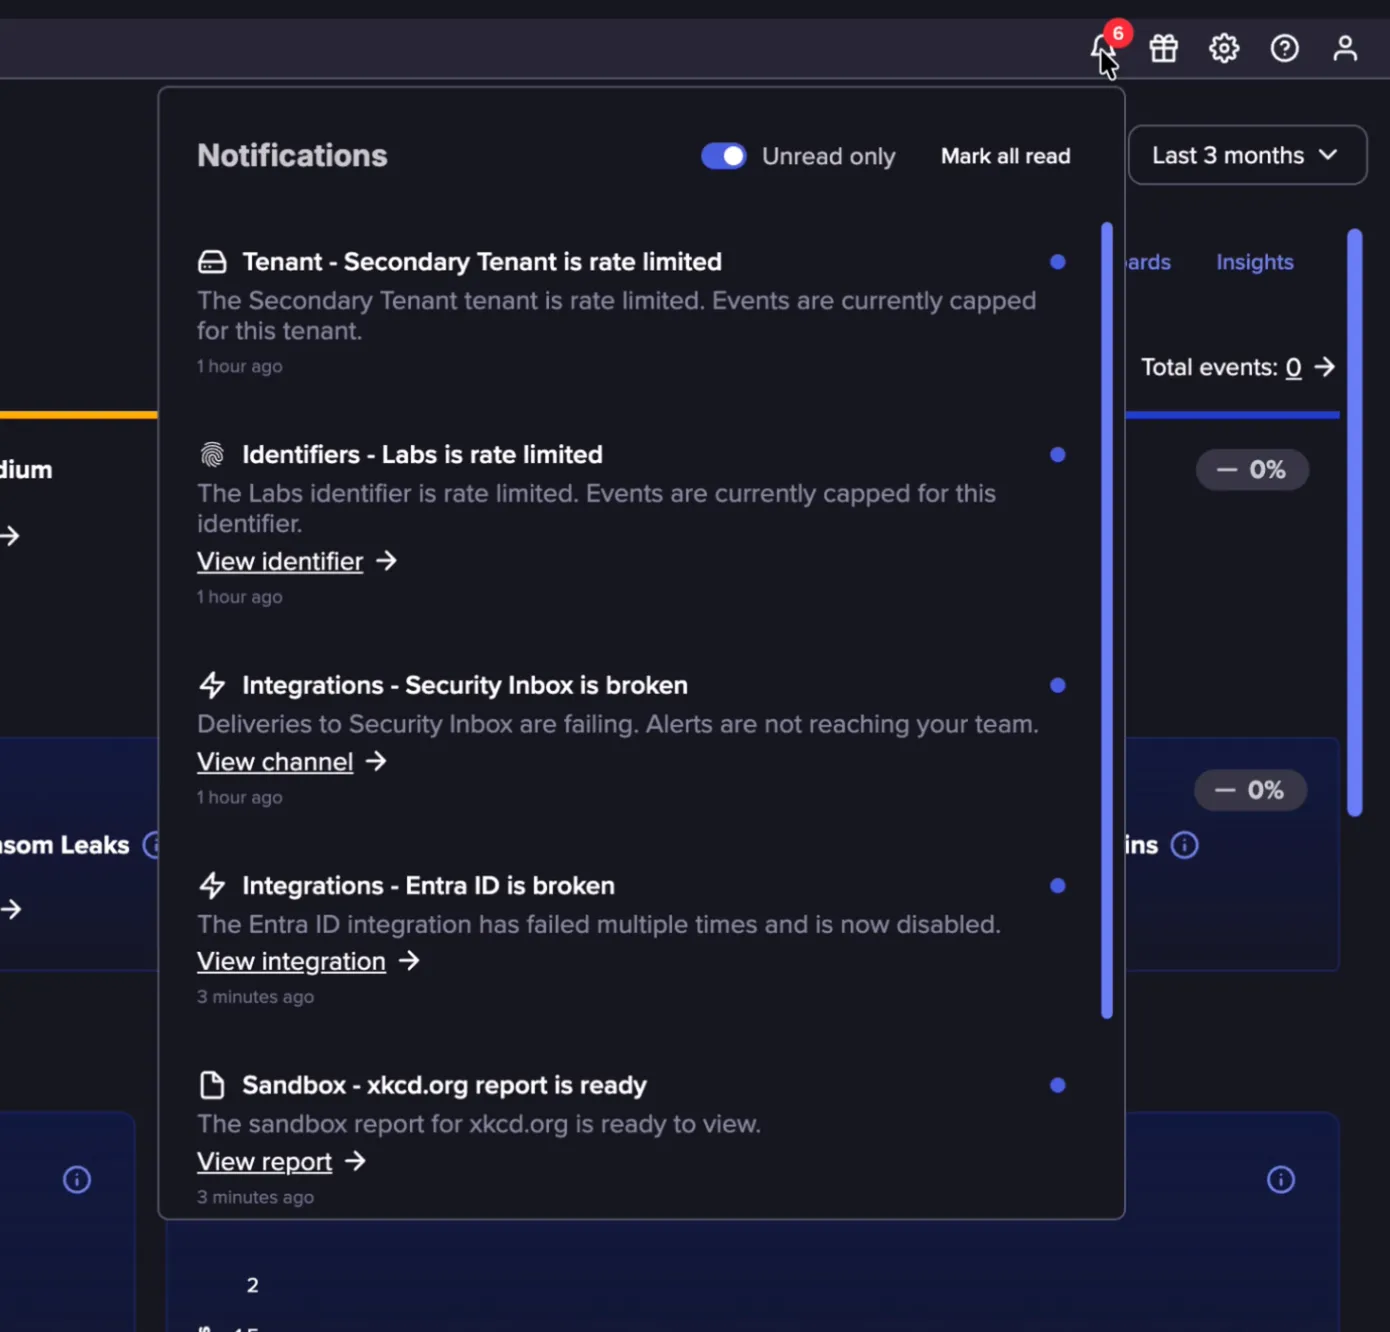
Task: Expand the Last 3 months dropdown
Action: click(x=1247, y=155)
